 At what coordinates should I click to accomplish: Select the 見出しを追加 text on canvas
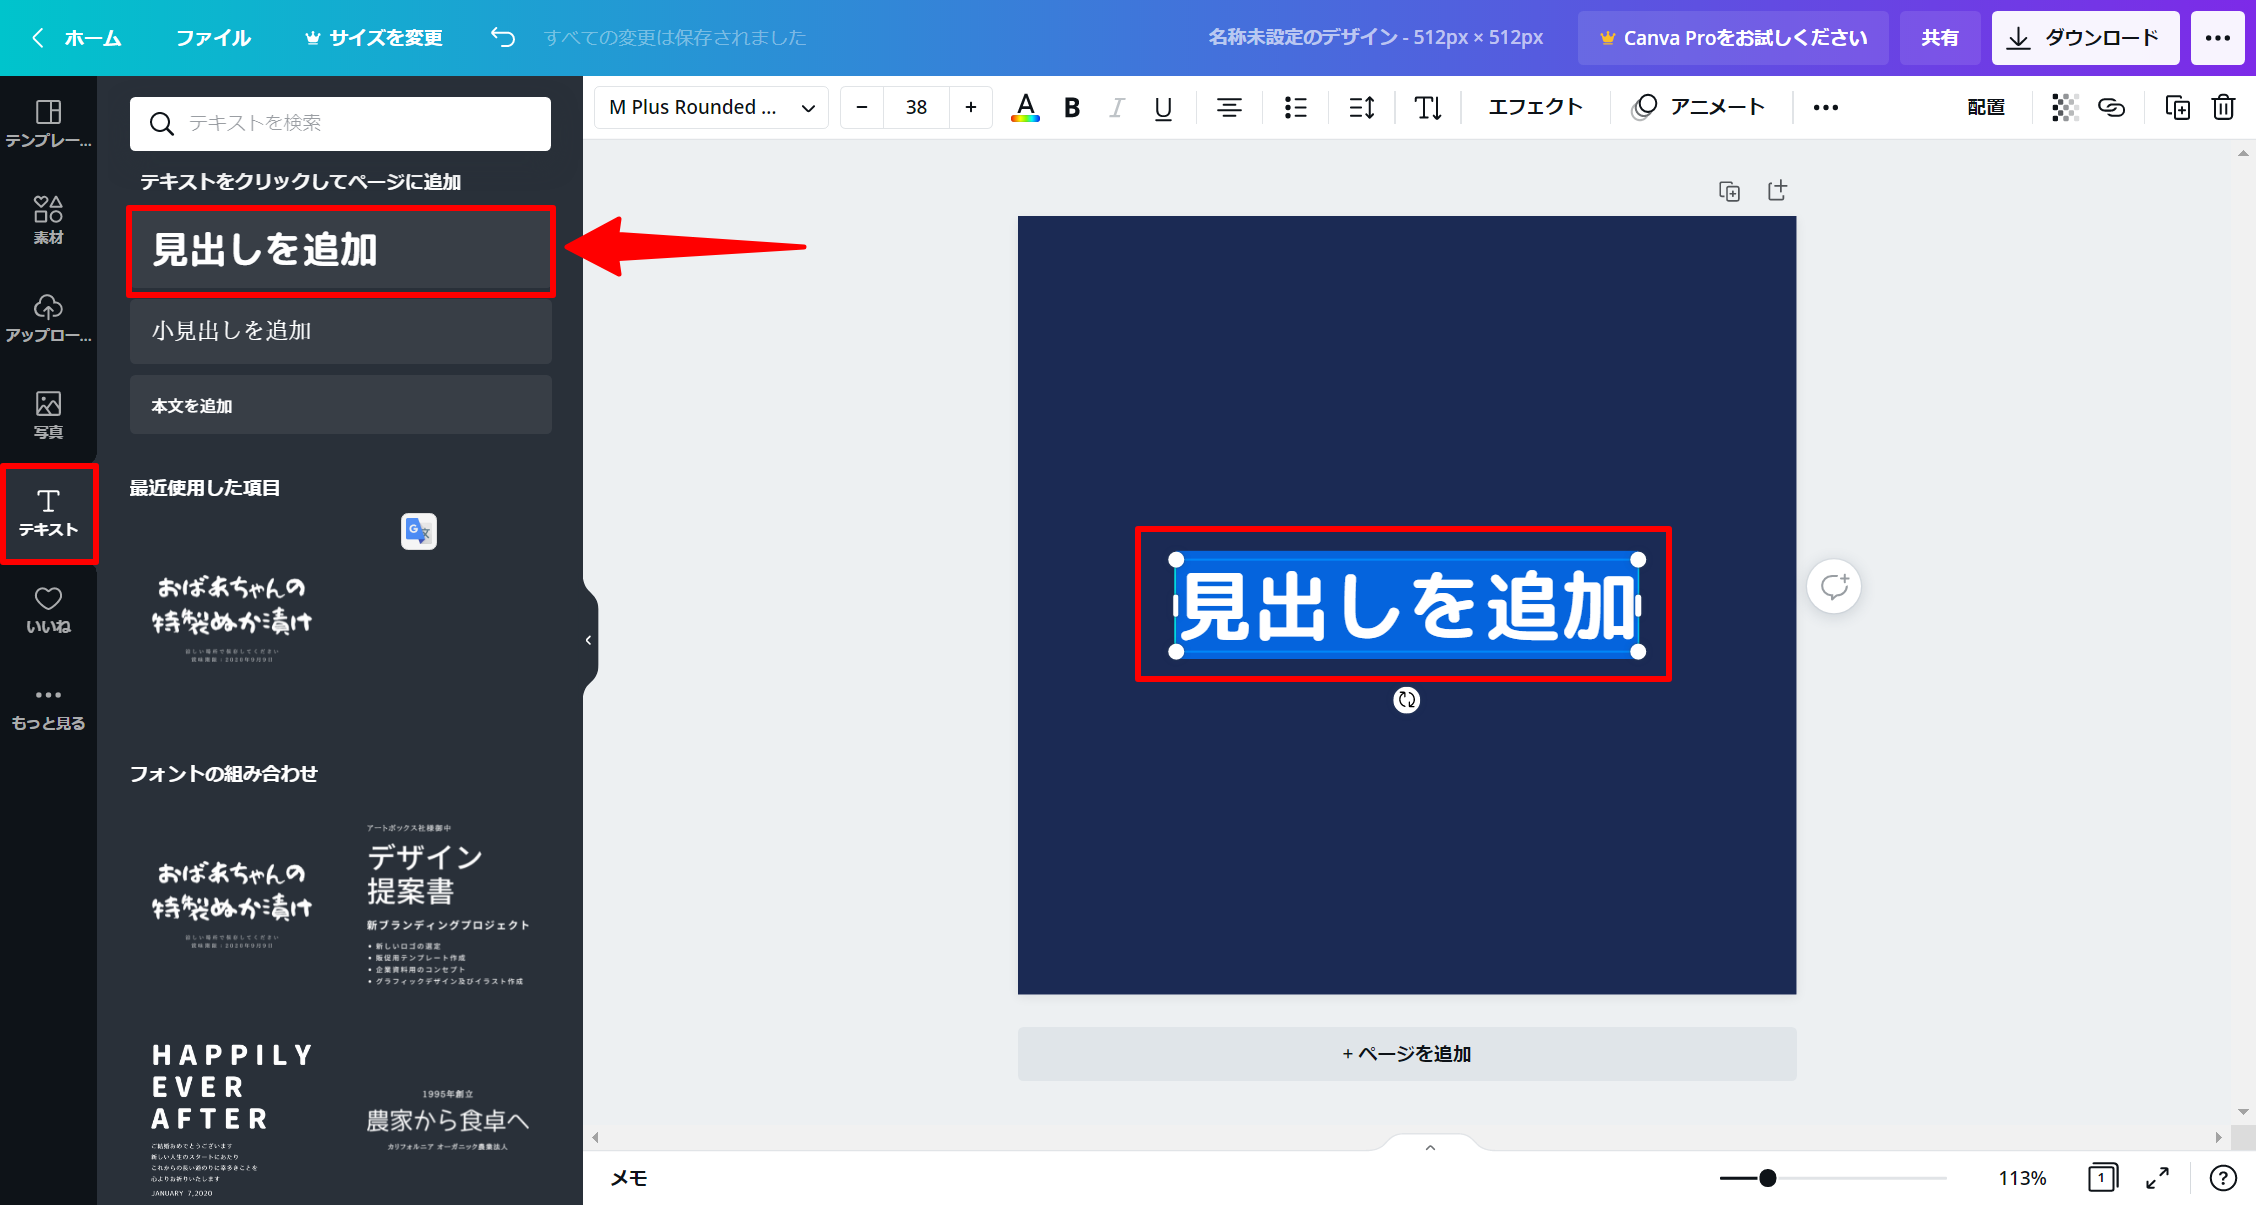pos(1407,605)
